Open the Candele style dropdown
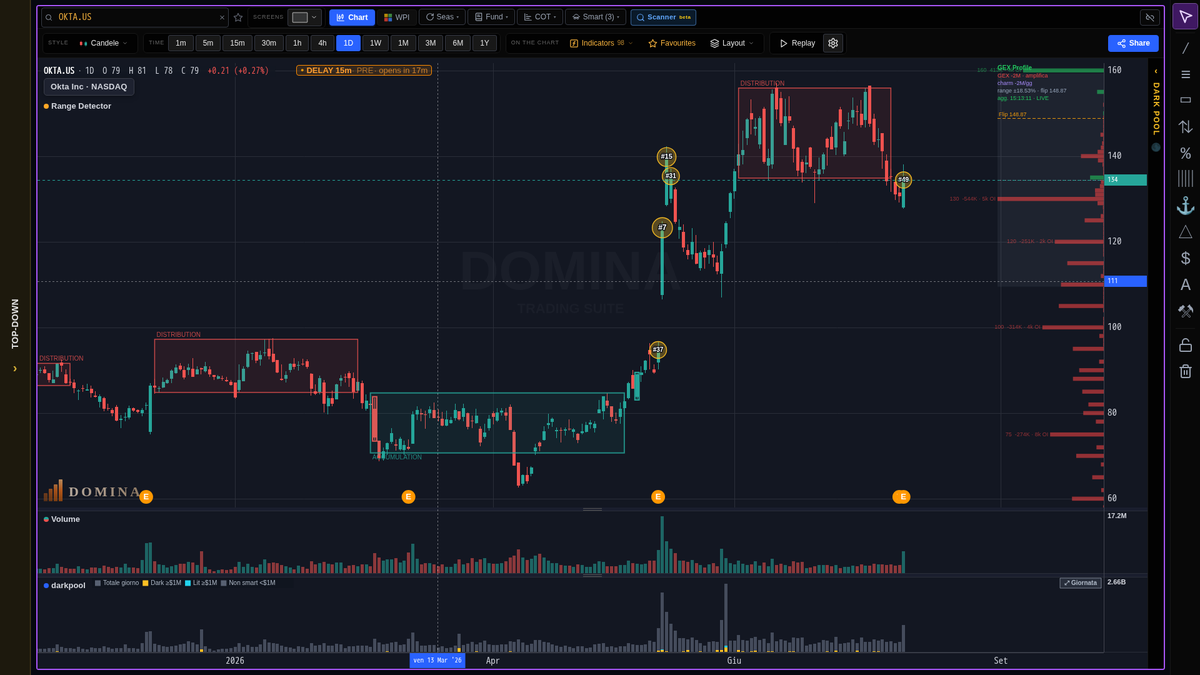This screenshot has width=1200, height=675. (103, 43)
